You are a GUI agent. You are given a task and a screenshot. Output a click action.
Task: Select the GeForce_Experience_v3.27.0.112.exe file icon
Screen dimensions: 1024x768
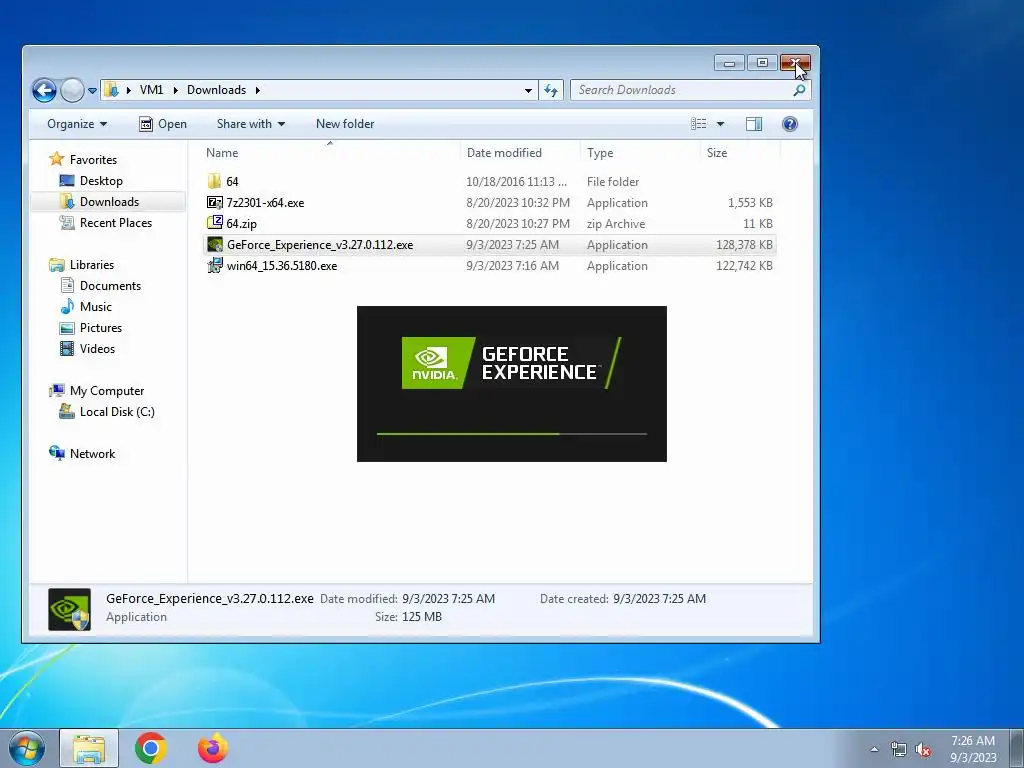click(214, 244)
